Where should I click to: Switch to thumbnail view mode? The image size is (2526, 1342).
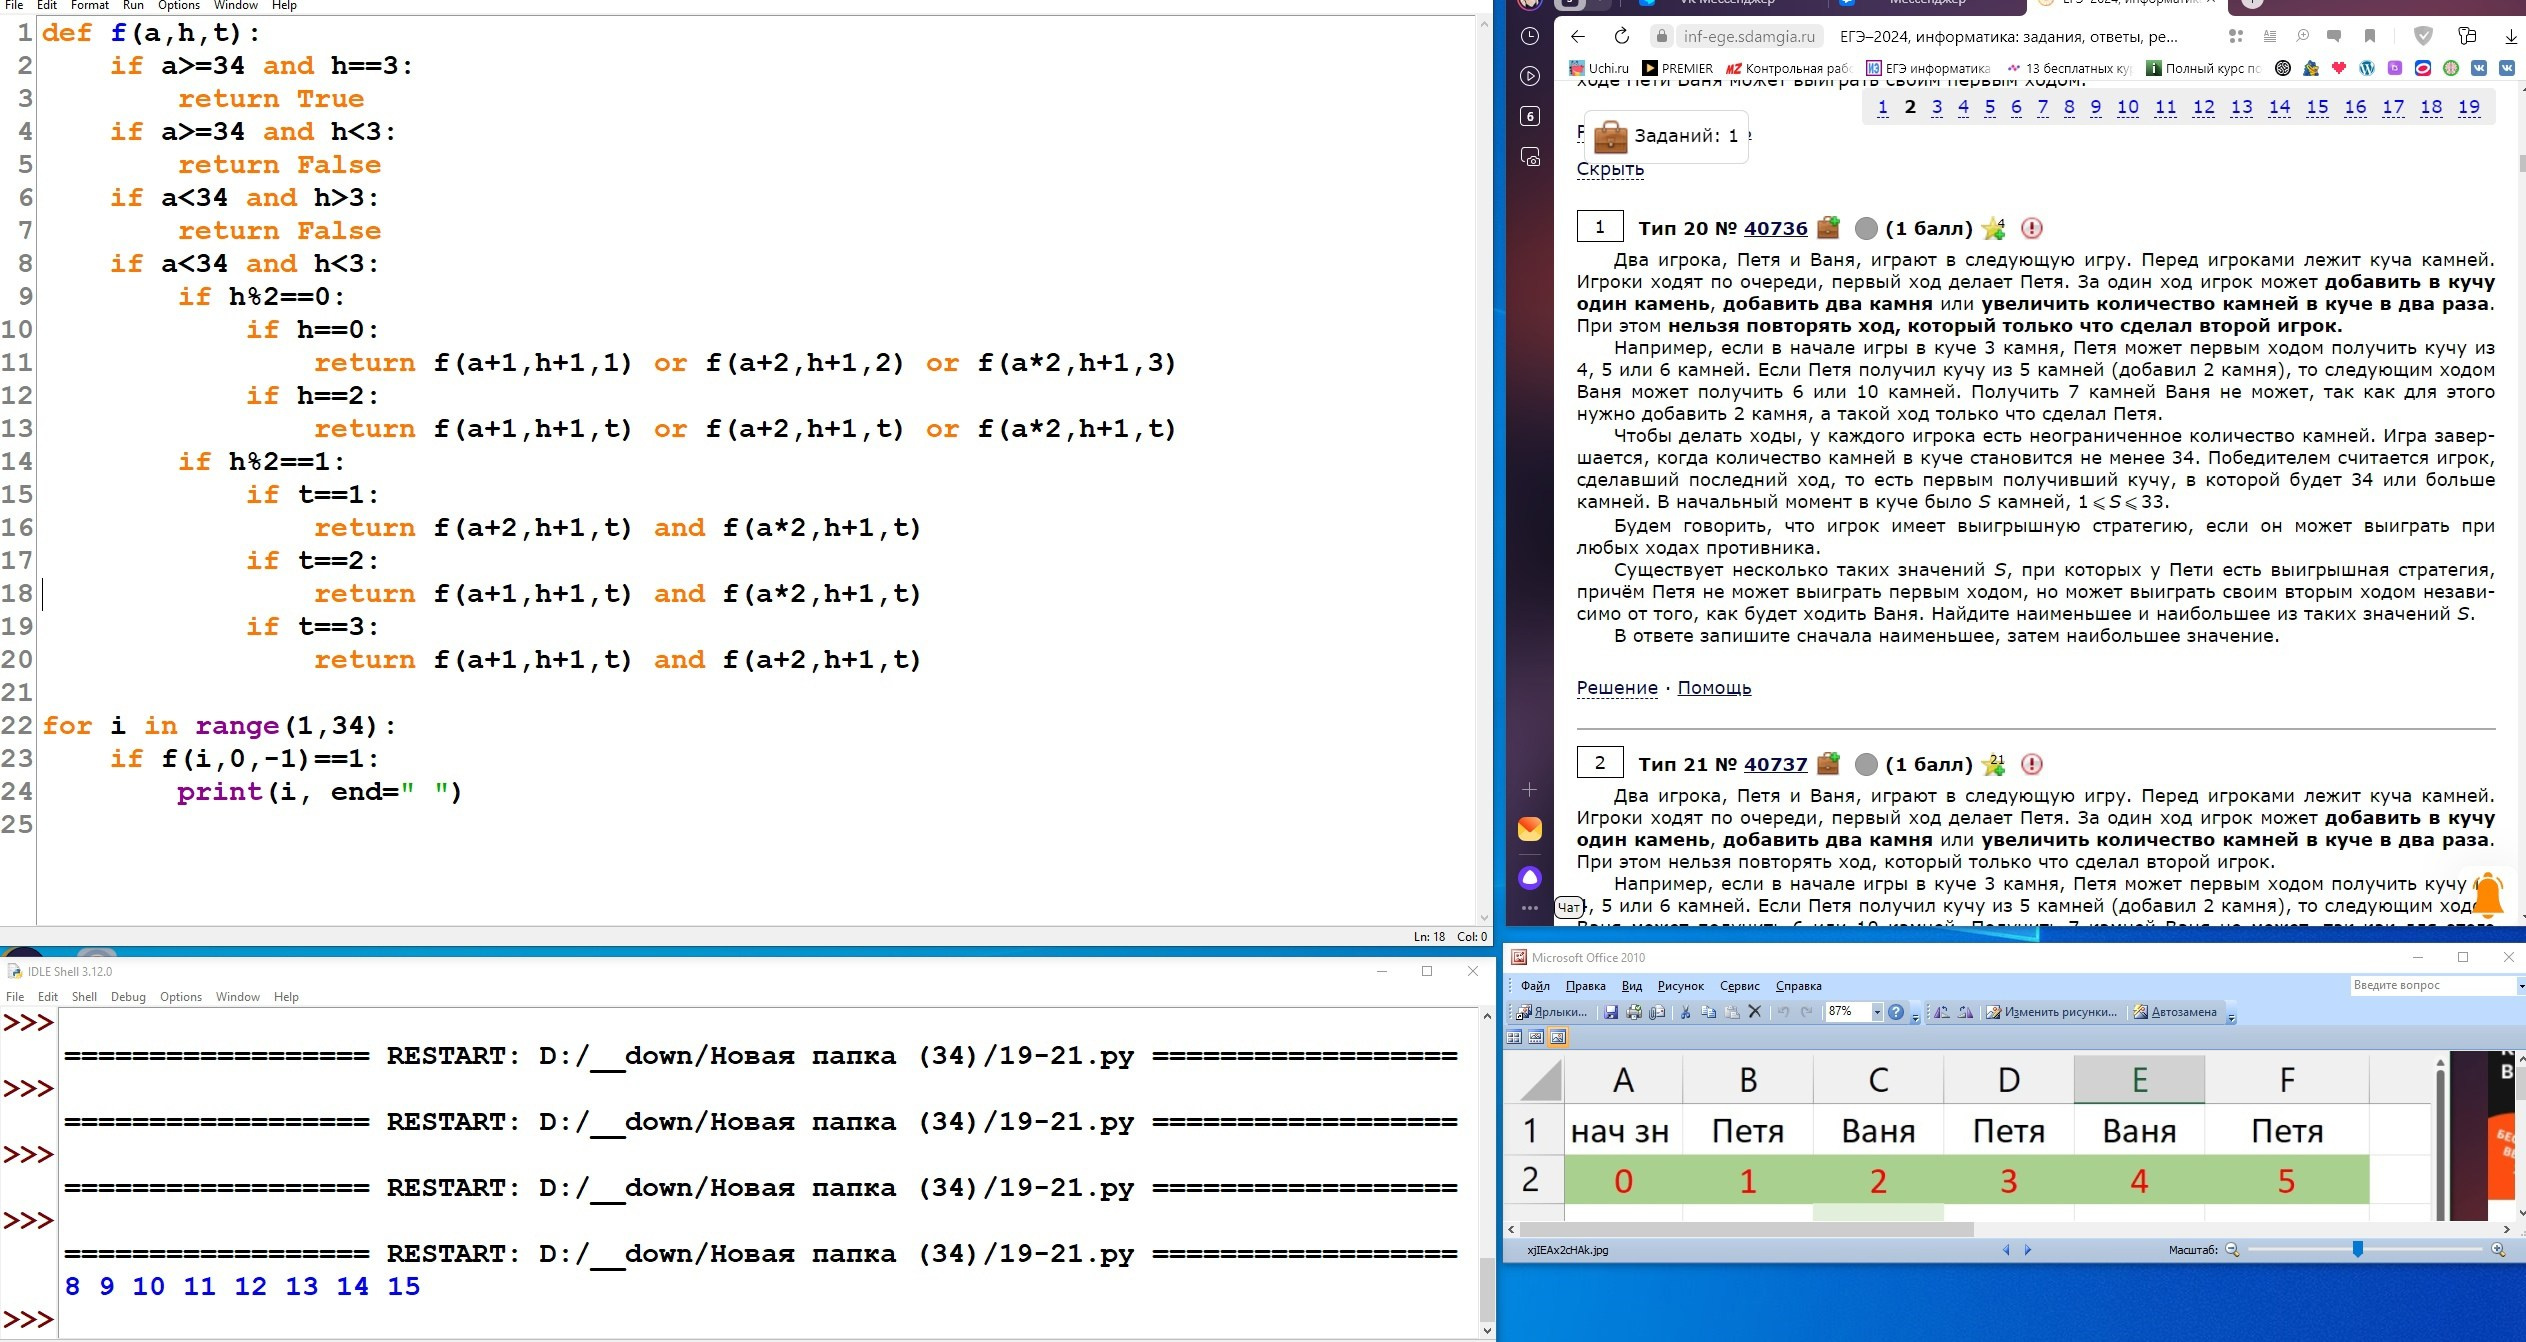1514,1037
